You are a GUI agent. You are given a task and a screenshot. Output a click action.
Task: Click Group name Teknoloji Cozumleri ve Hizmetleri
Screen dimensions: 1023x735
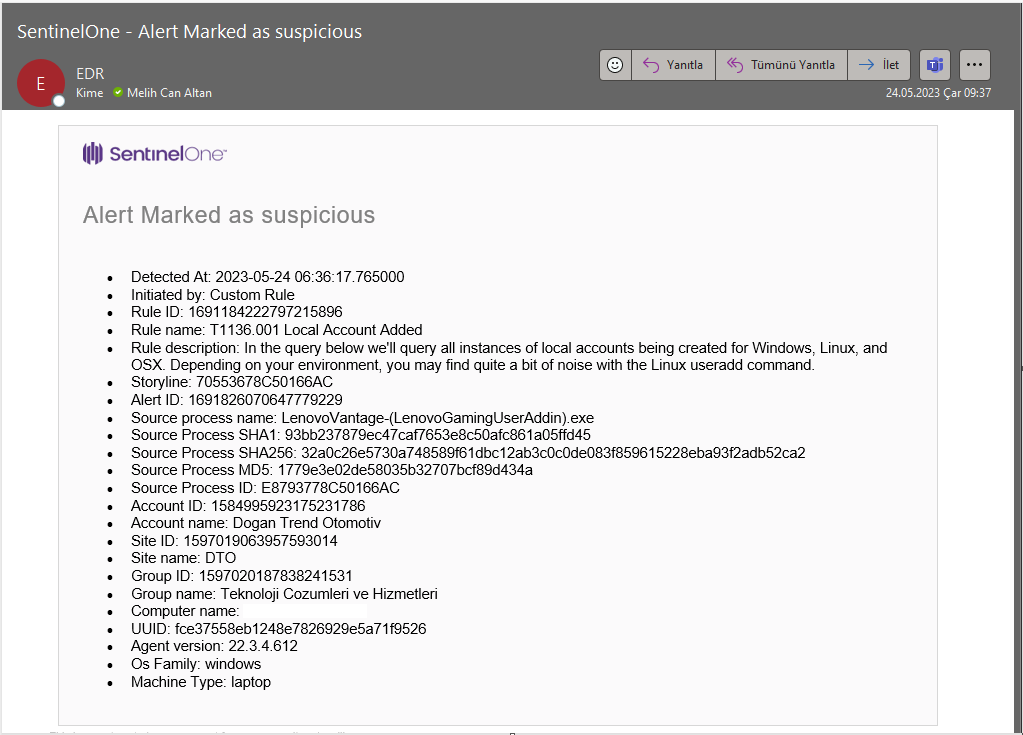[x=284, y=594]
